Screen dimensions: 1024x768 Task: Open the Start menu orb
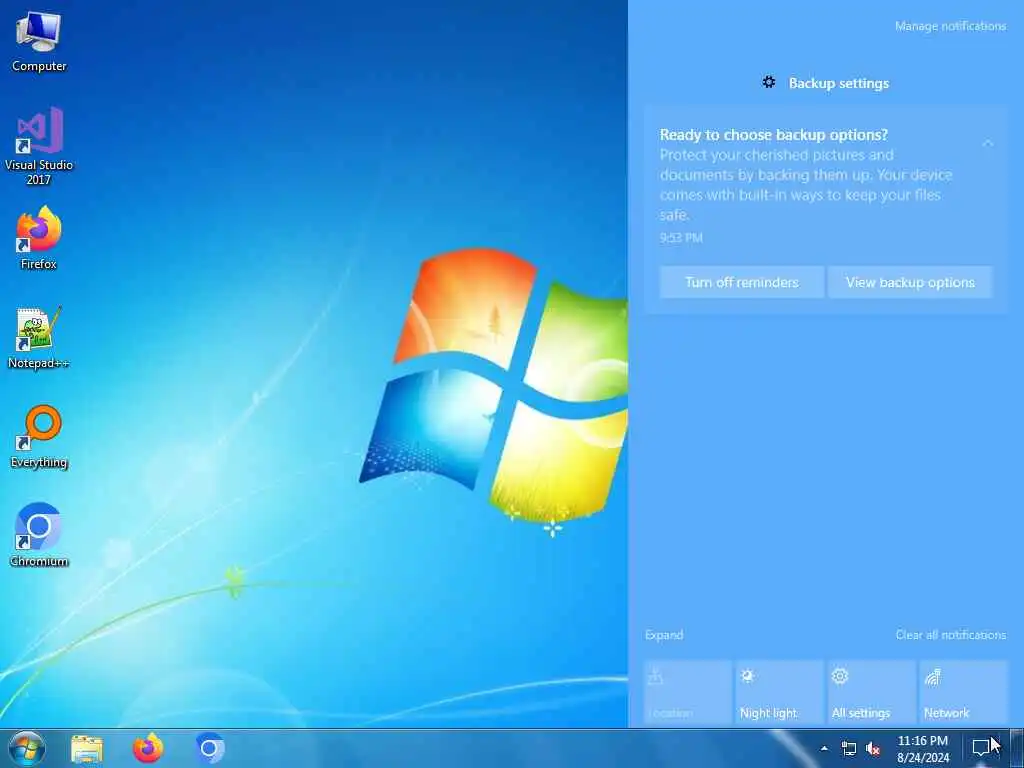click(27, 748)
